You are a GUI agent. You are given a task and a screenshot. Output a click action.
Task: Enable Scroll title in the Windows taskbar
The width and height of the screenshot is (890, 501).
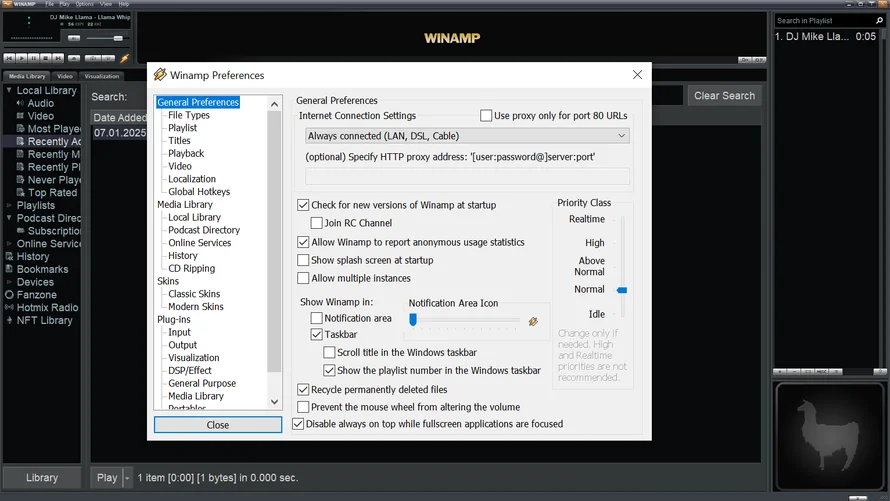[x=329, y=352]
